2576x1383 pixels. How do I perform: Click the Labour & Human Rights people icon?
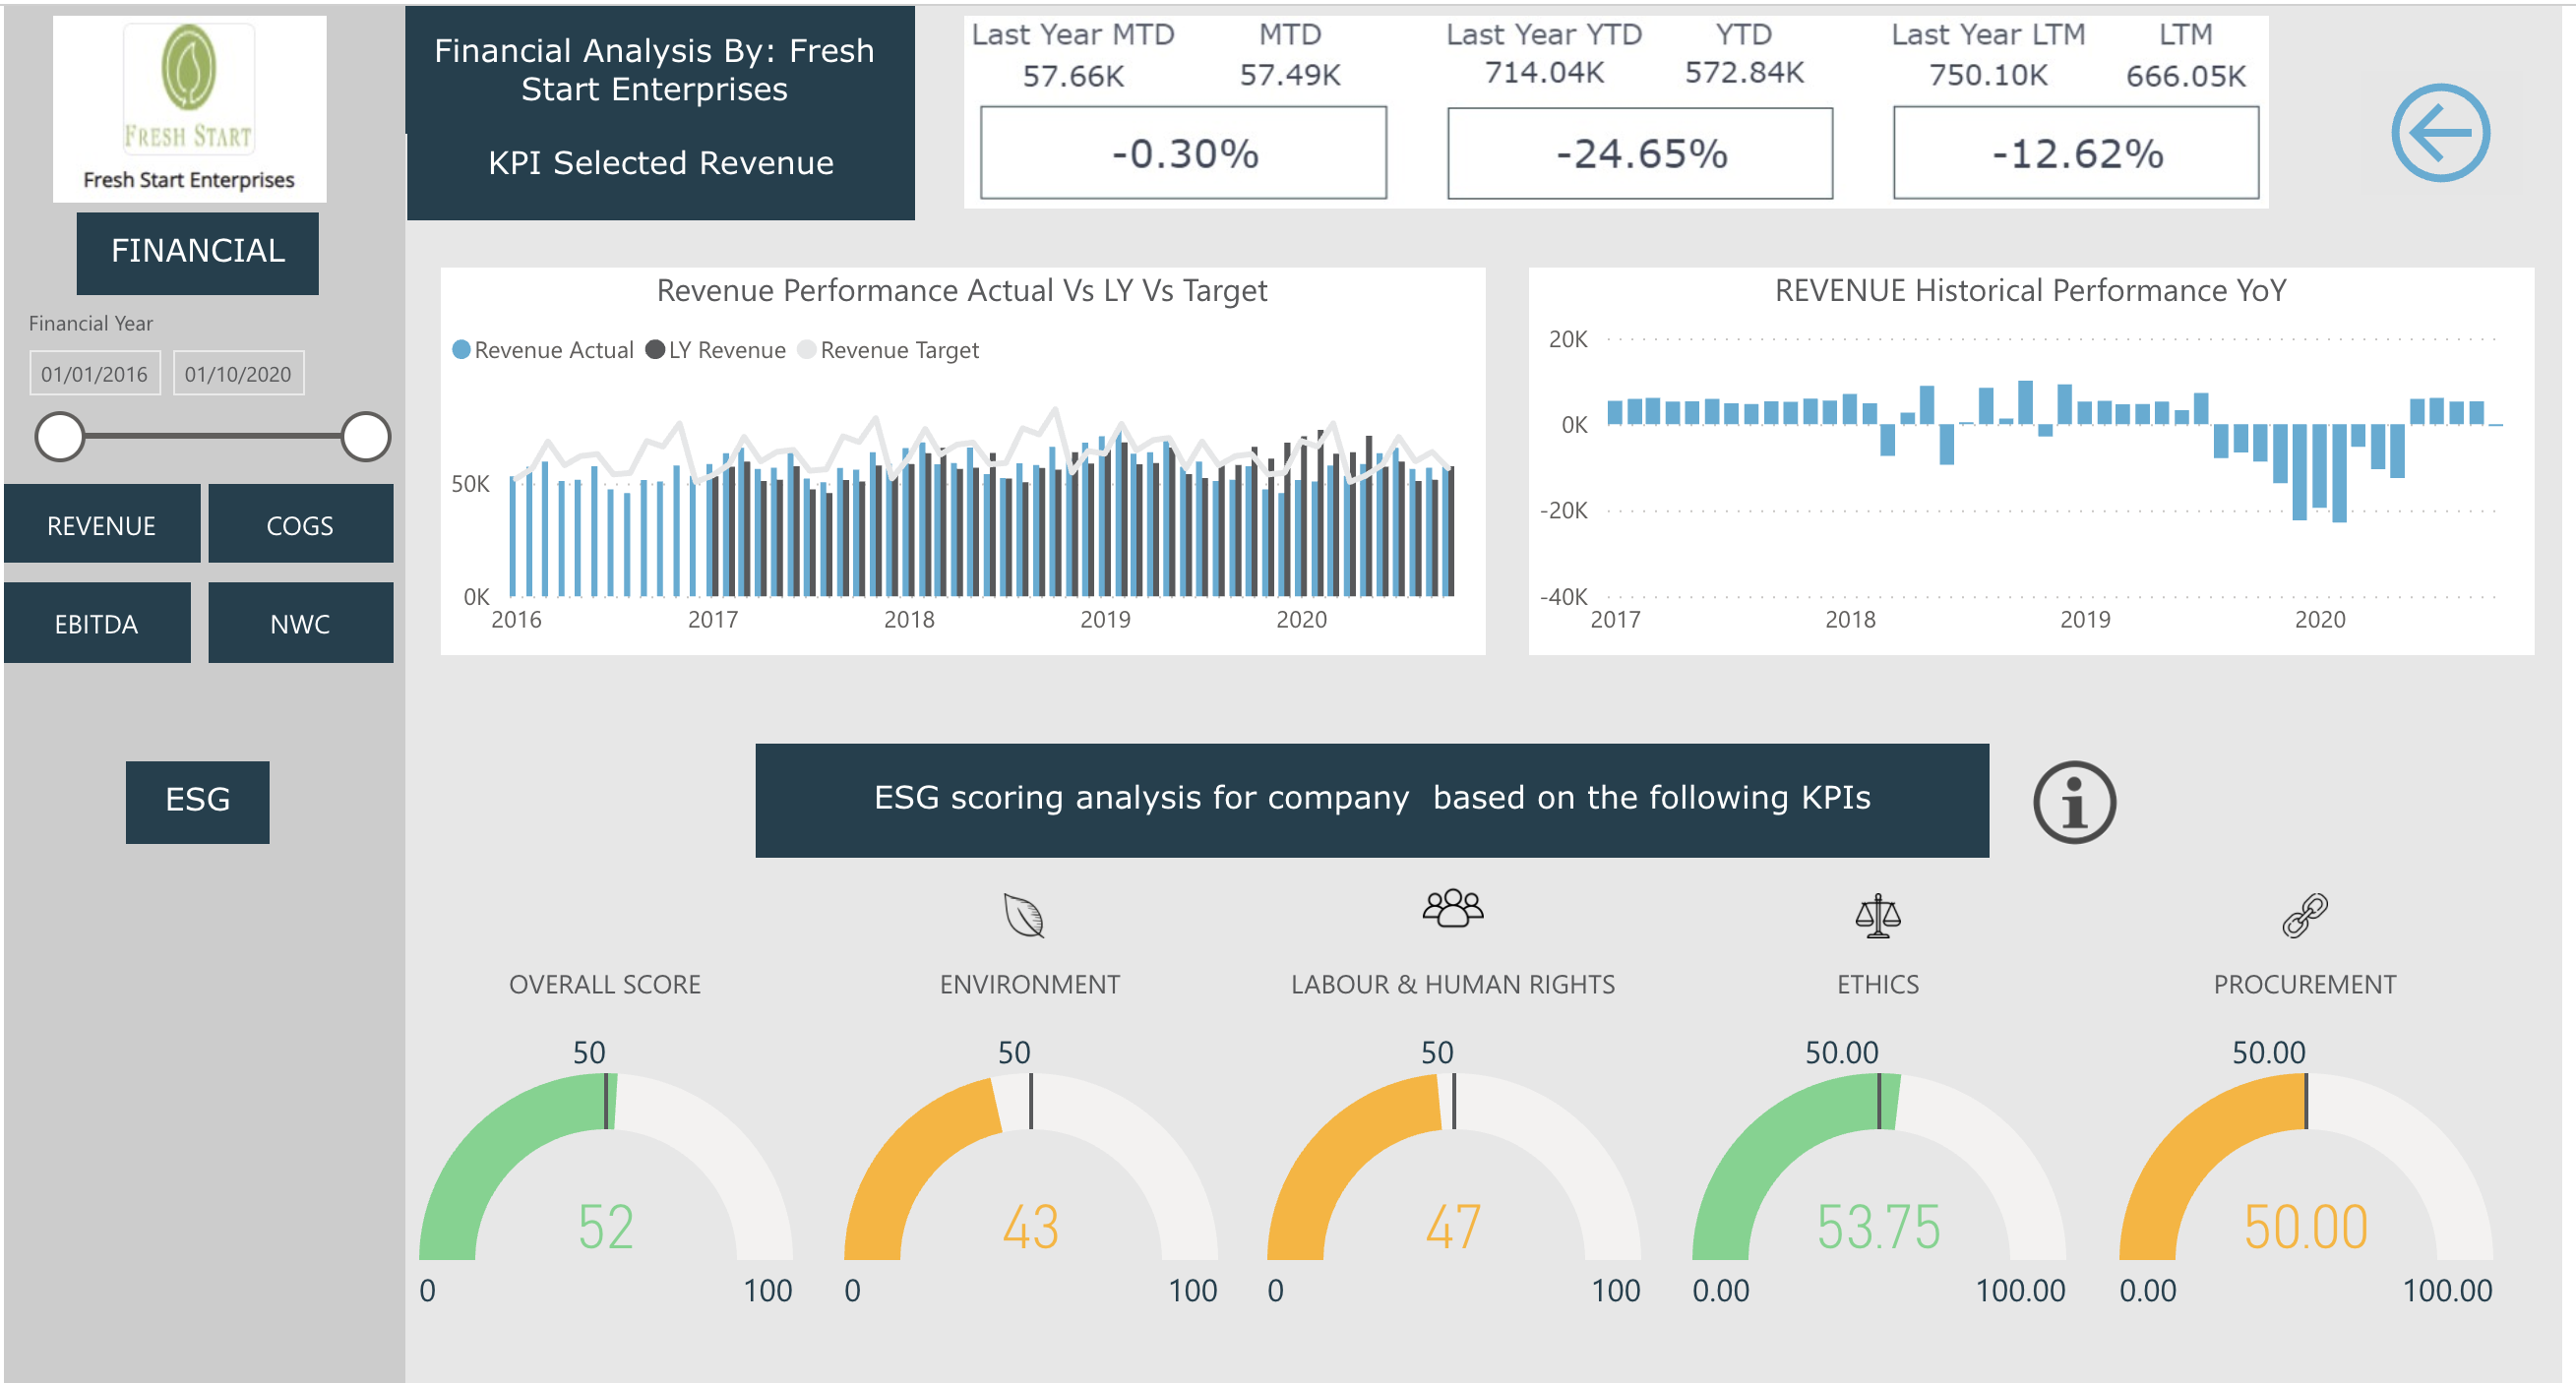(x=1452, y=908)
